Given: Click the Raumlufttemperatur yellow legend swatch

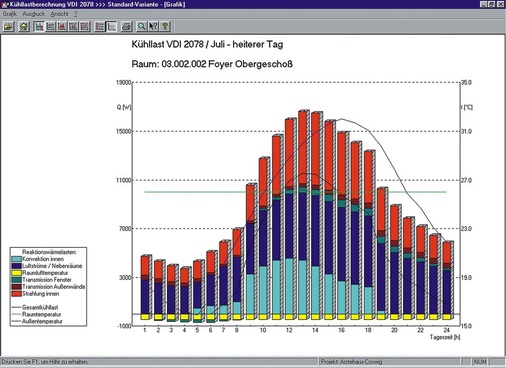Looking at the screenshot, I should pyautogui.click(x=17, y=273).
